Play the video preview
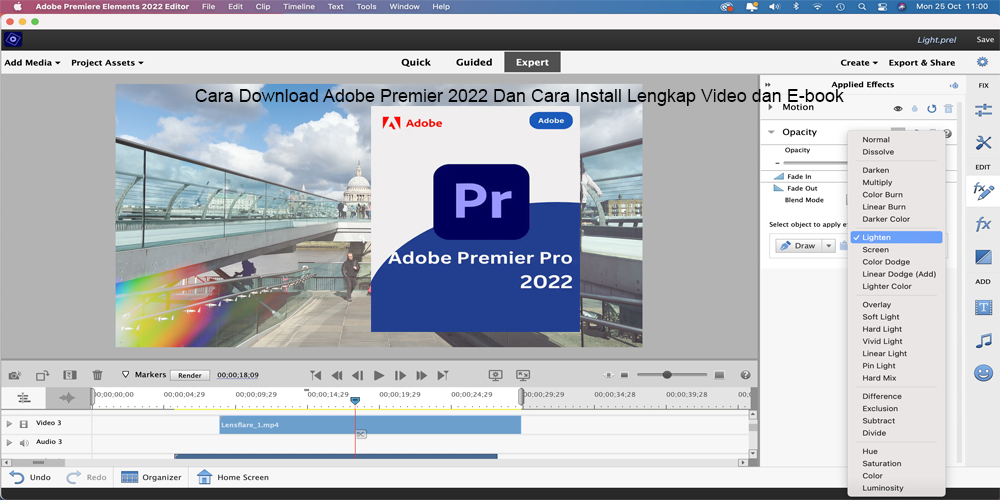This screenshot has width=1000, height=500. pos(379,375)
